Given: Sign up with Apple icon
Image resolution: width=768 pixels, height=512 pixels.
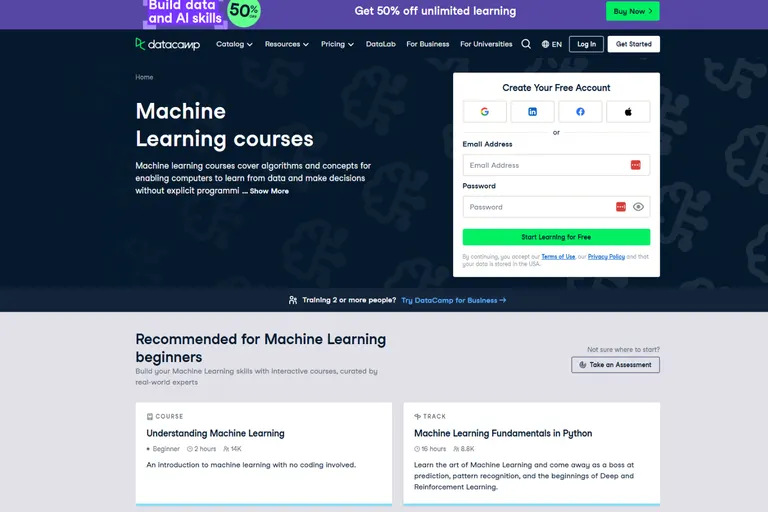Looking at the screenshot, I should pos(628,112).
